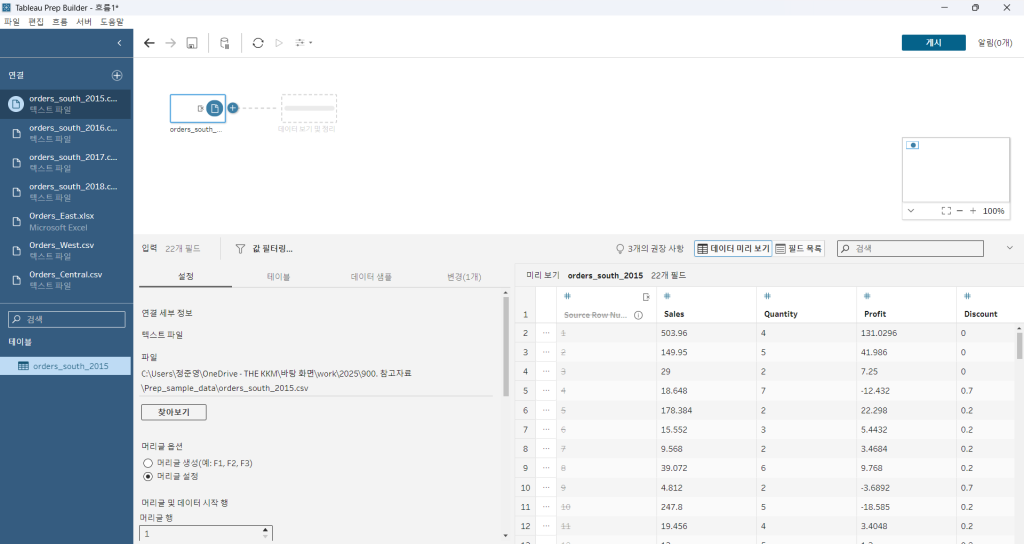
Task: Click 값 필터링 filter values button
Action: 264,249
